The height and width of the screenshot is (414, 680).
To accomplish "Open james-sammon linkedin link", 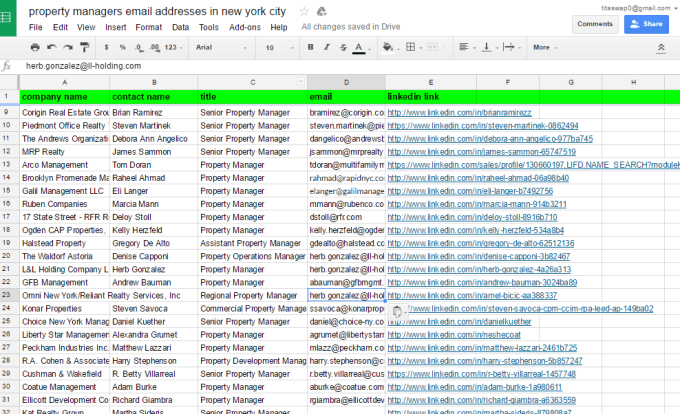I will (x=481, y=152).
